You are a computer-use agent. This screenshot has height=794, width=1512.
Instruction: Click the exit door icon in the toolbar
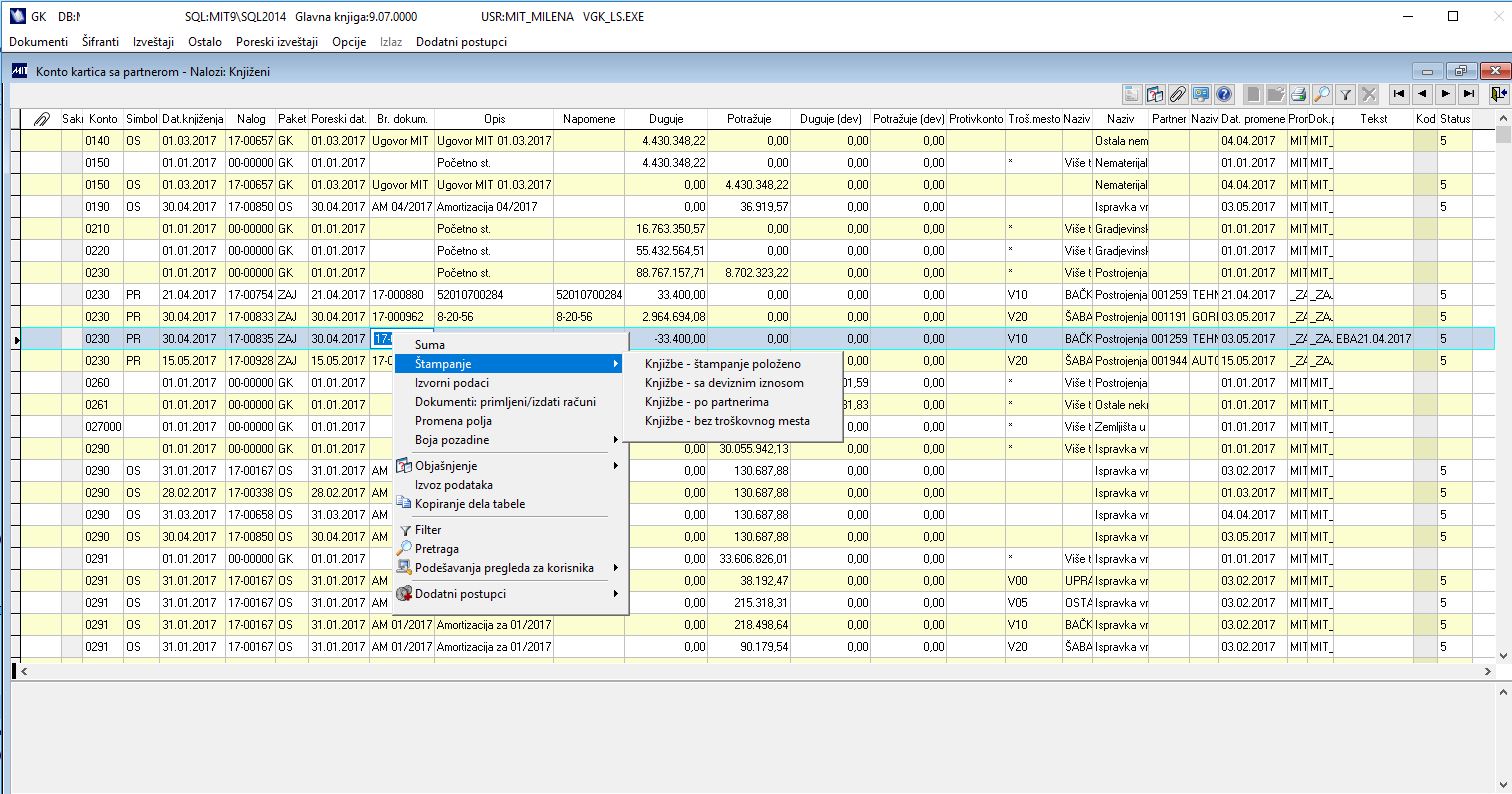tap(1497, 94)
